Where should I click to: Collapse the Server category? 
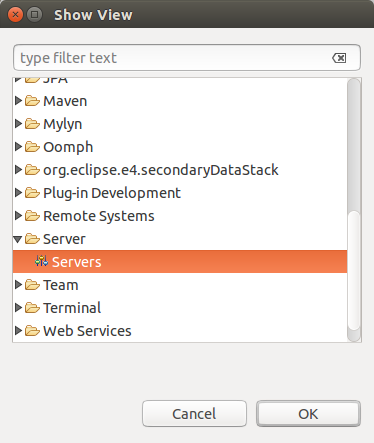(18, 239)
